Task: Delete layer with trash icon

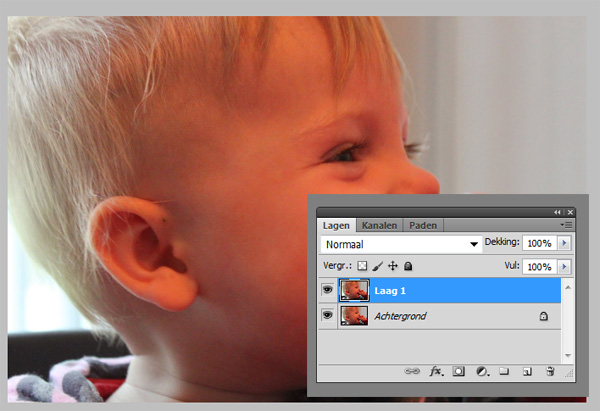Action: coord(550,371)
